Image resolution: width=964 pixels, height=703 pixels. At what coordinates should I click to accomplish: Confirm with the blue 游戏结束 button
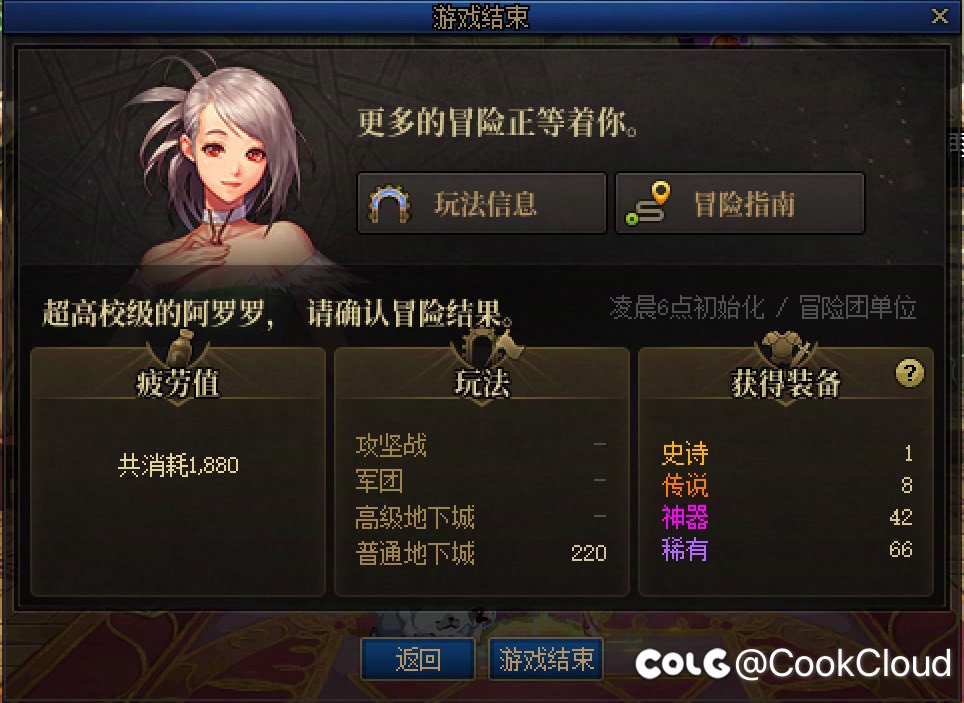click(546, 659)
